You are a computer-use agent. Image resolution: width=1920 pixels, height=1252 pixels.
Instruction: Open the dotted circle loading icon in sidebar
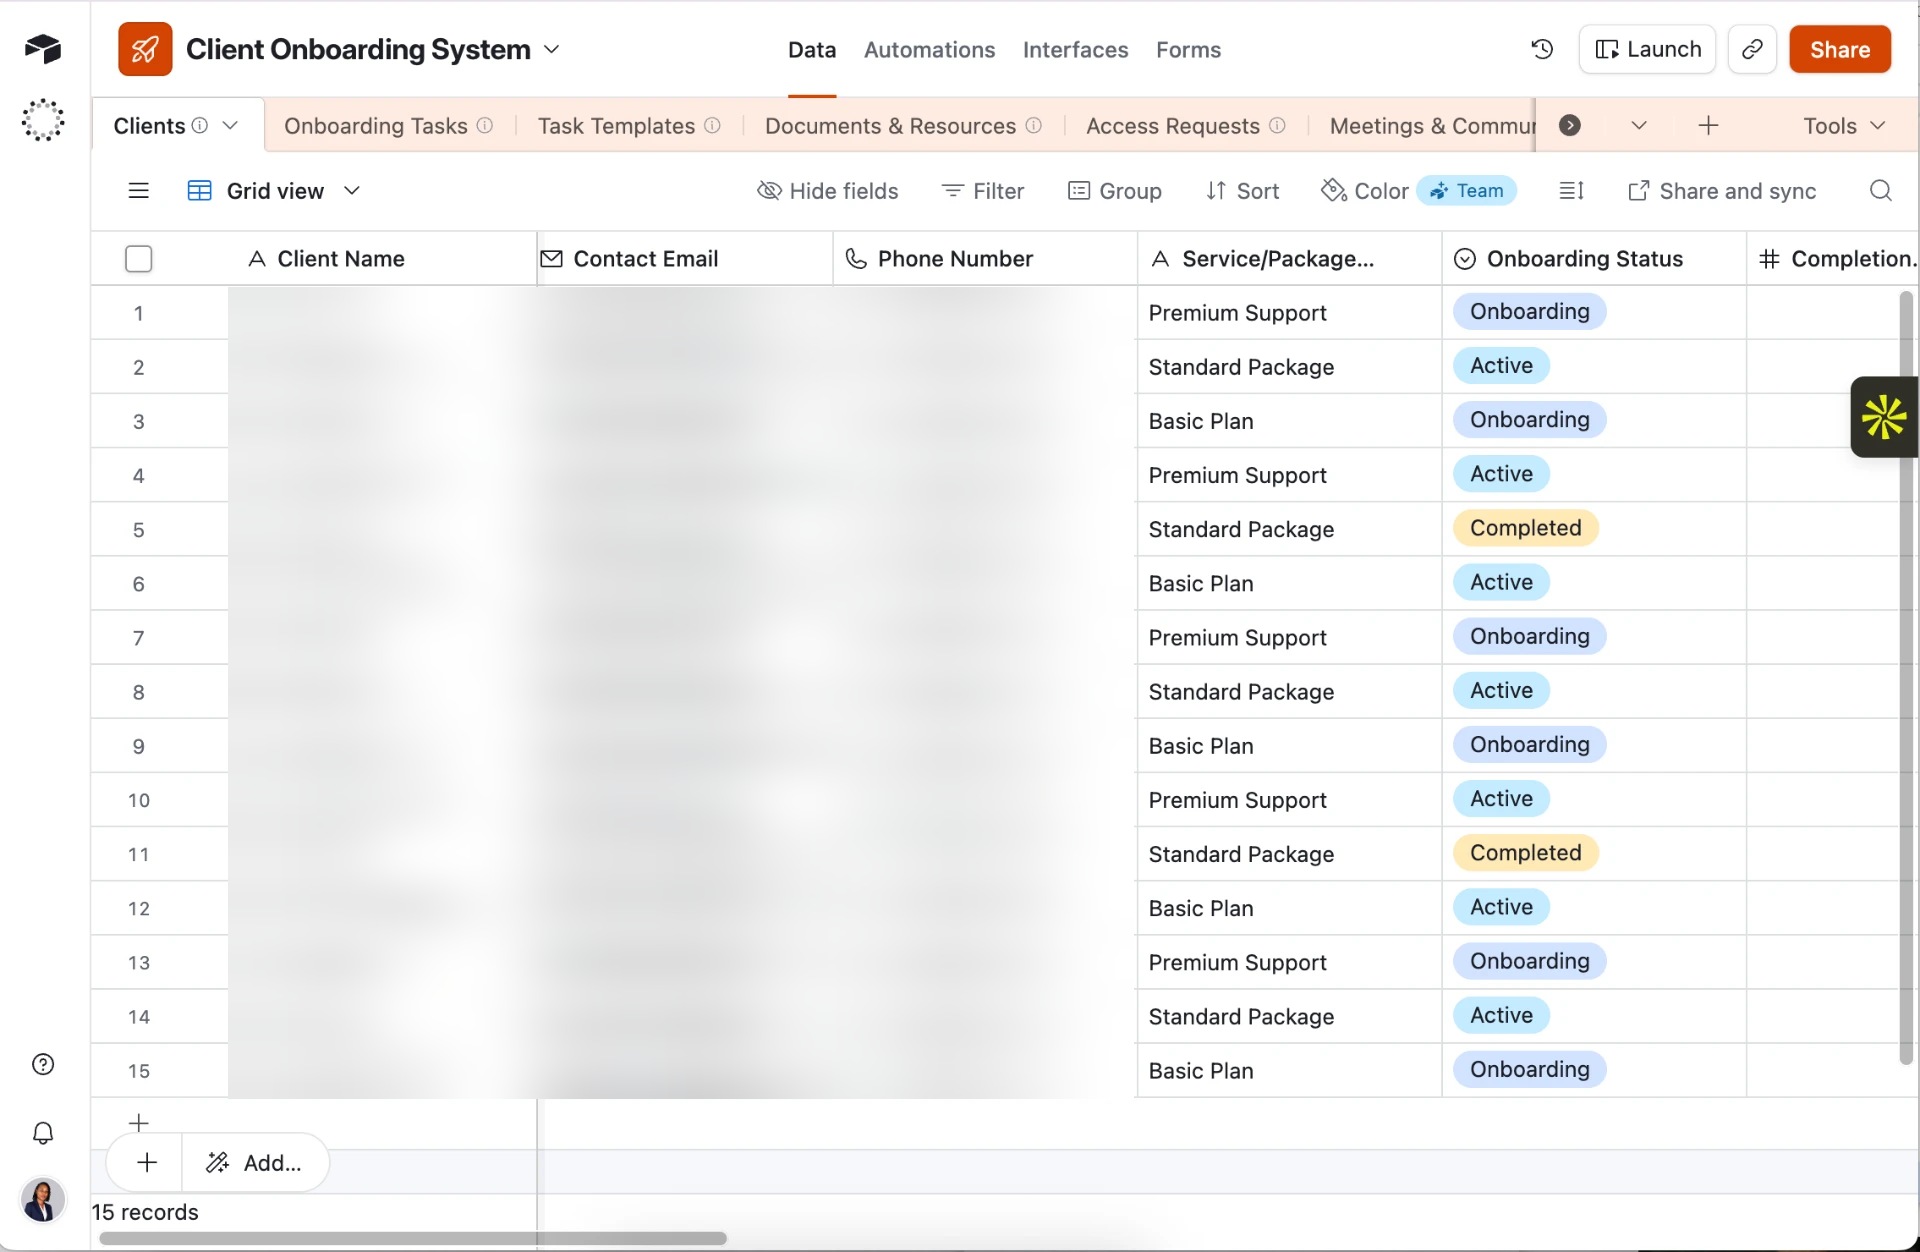point(43,120)
